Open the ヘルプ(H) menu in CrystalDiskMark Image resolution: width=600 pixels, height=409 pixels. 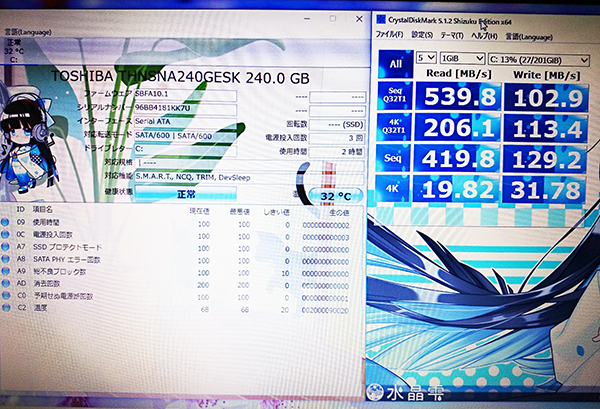(484, 36)
